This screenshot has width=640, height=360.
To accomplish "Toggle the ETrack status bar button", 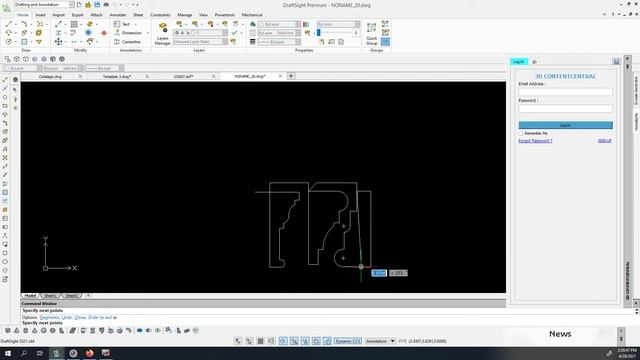I will tap(294, 341).
